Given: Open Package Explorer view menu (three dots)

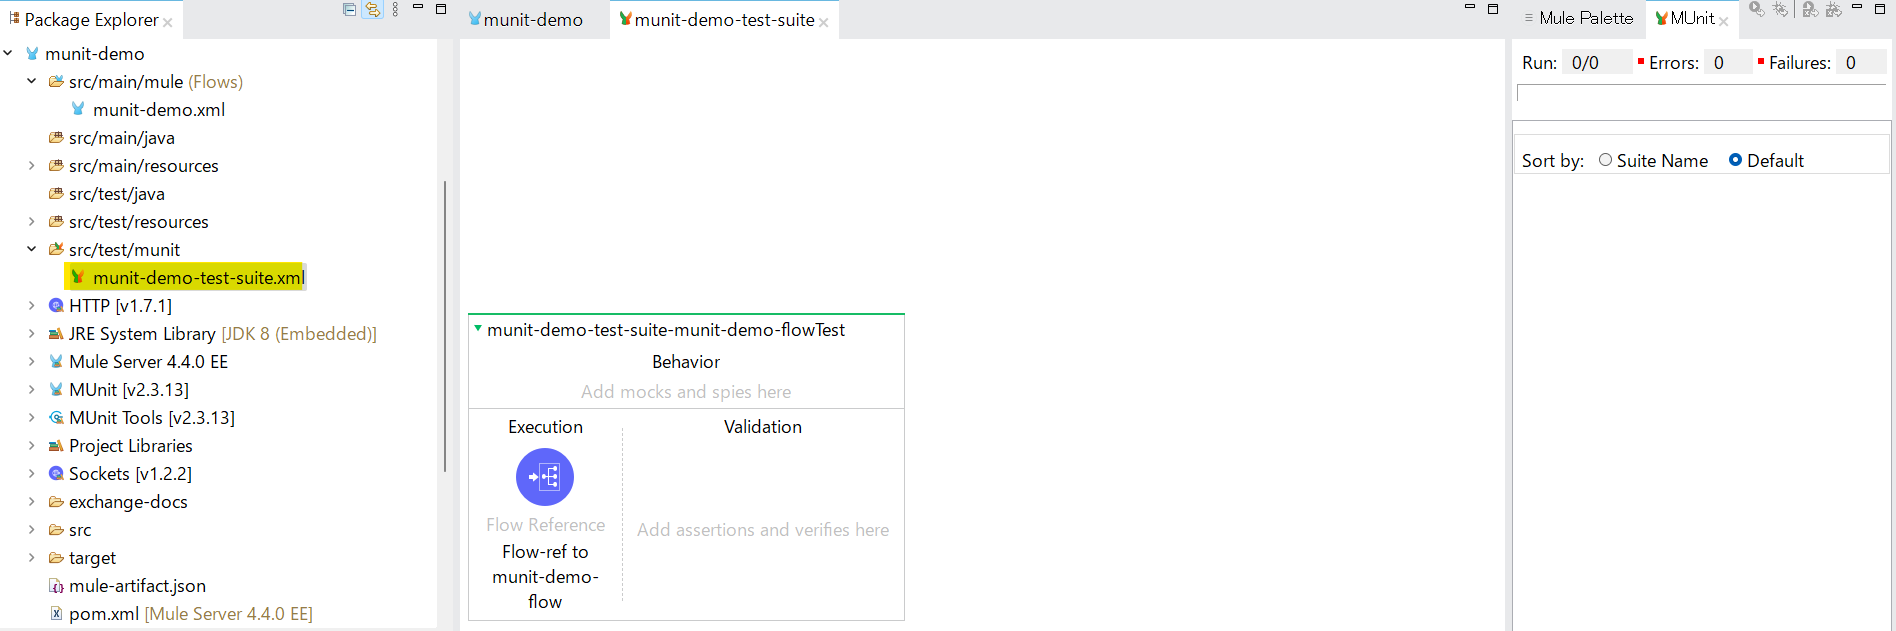Looking at the screenshot, I should click(x=396, y=10).
